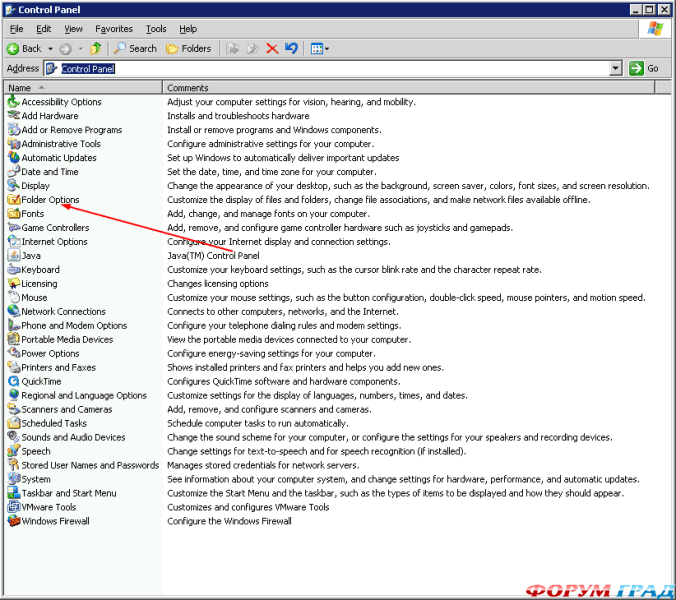Click the Go button
The image size is (676, 600).
[x=644, y=69]
